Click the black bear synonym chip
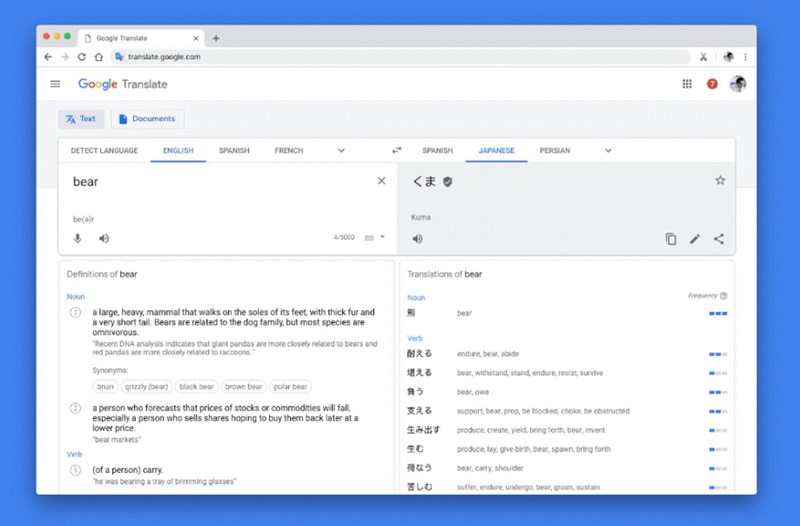Viewport: 800px width, 526px height. (196, 387)
